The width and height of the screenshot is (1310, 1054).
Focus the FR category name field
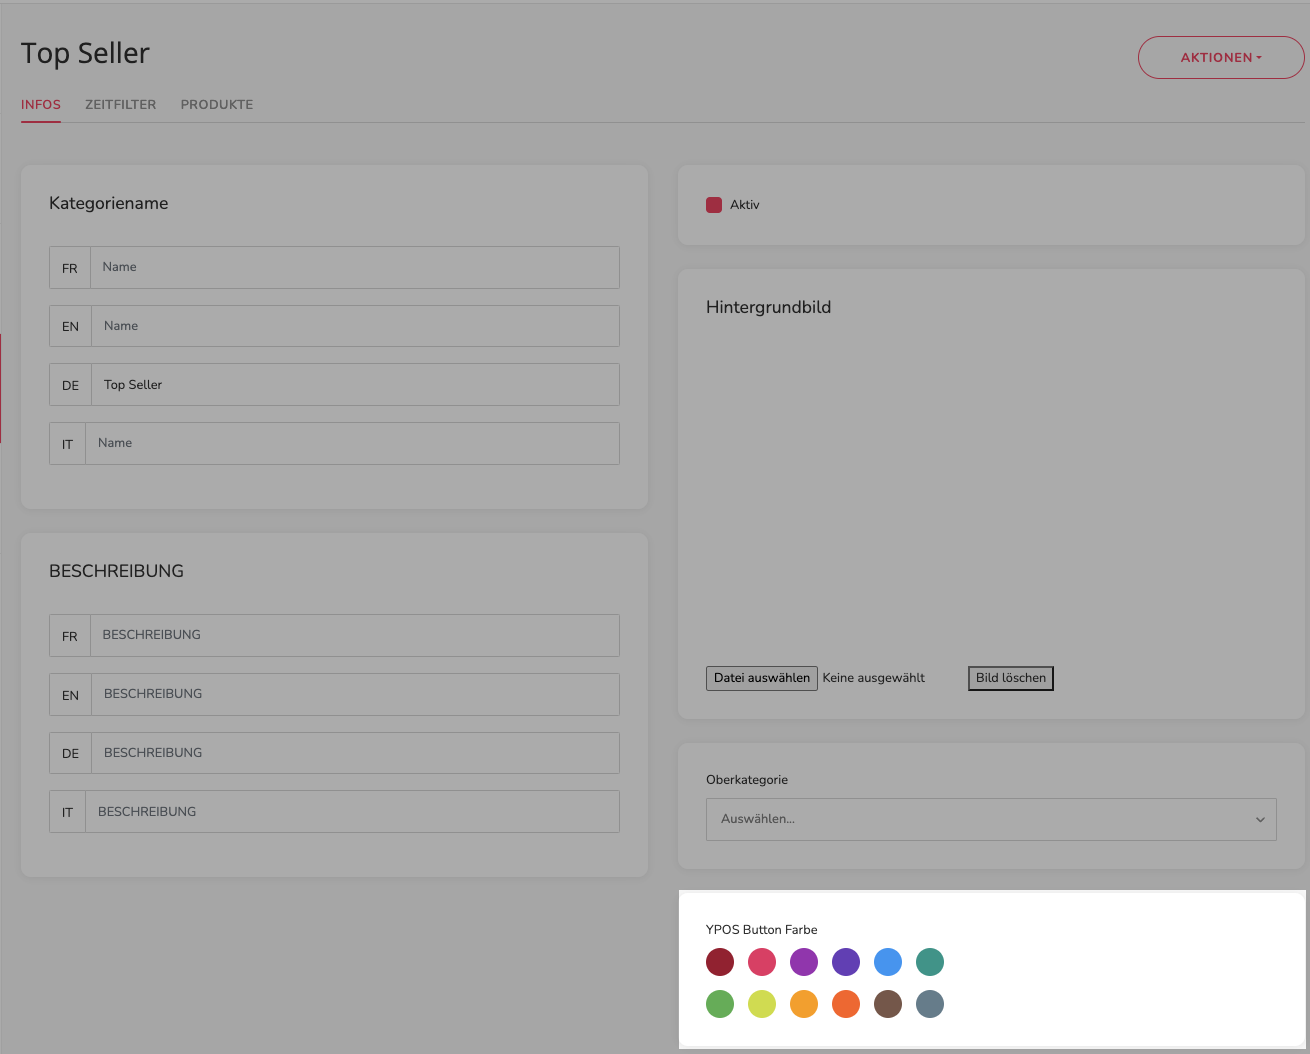coord(355,268)
